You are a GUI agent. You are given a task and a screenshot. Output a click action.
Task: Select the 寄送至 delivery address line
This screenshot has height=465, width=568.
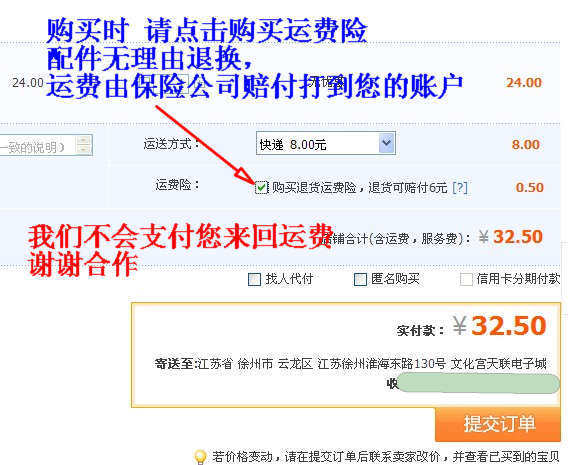click(350, 364)
